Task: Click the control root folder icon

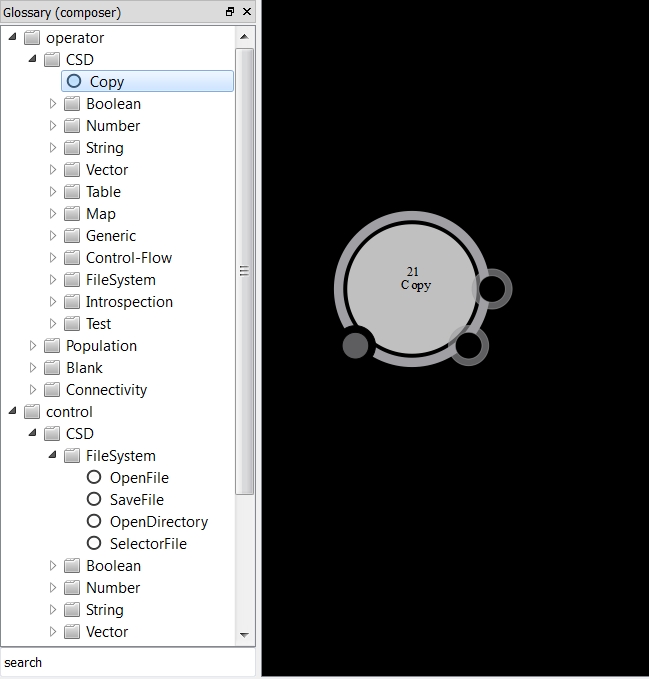Action: pyautogui.click(x=32, y=411)
